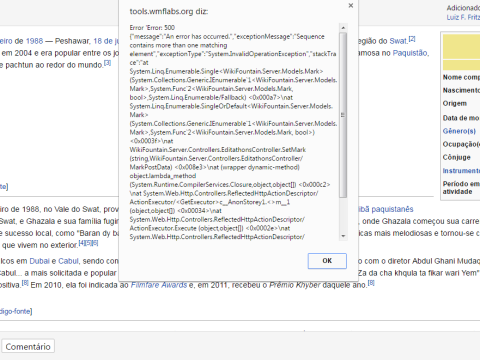Image resolution: width=480 pixels, height=360 pixels.
Task: Open the Instrumento infobox link
Action: click(461, 171)
